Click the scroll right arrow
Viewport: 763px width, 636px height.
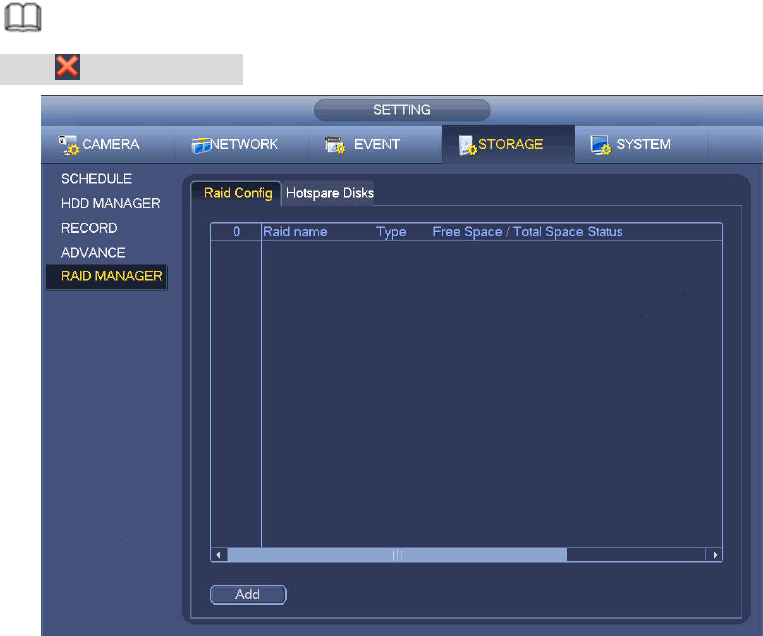pos(714,555)
